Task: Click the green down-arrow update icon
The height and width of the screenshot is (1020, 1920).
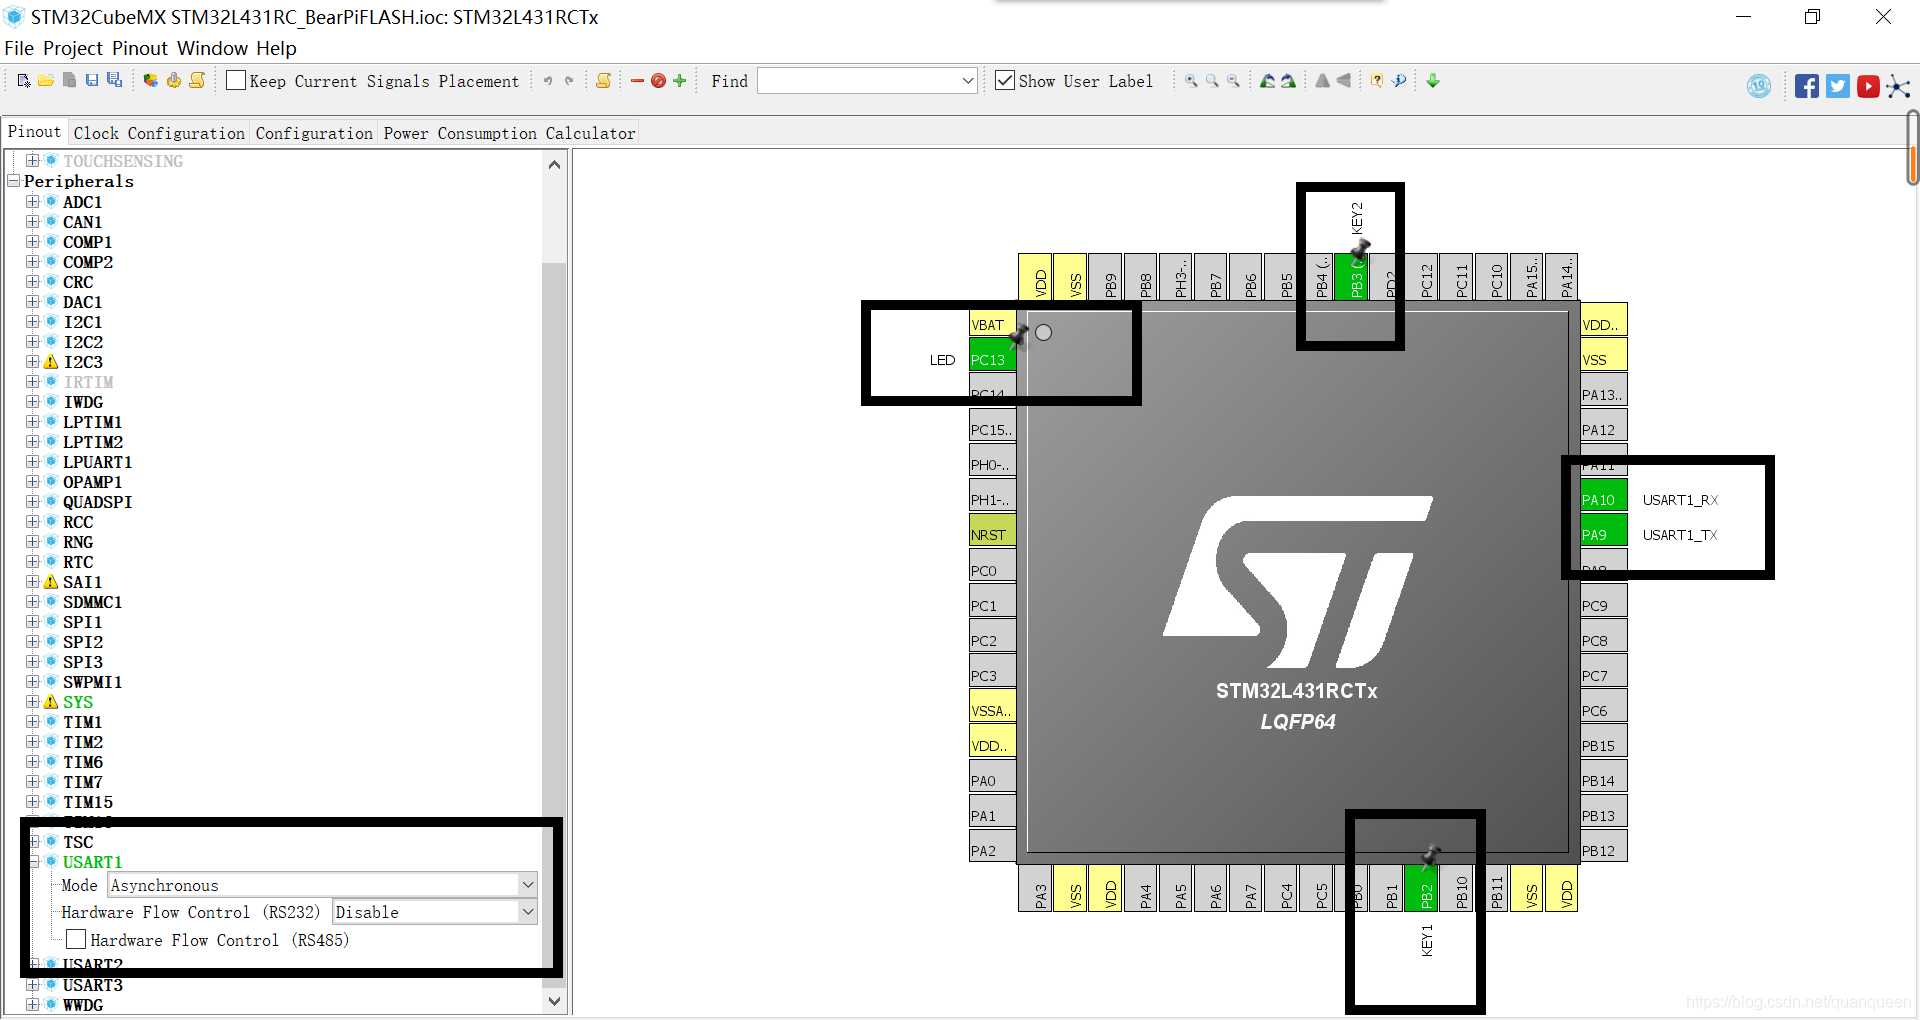Action: pos(1433,81)
